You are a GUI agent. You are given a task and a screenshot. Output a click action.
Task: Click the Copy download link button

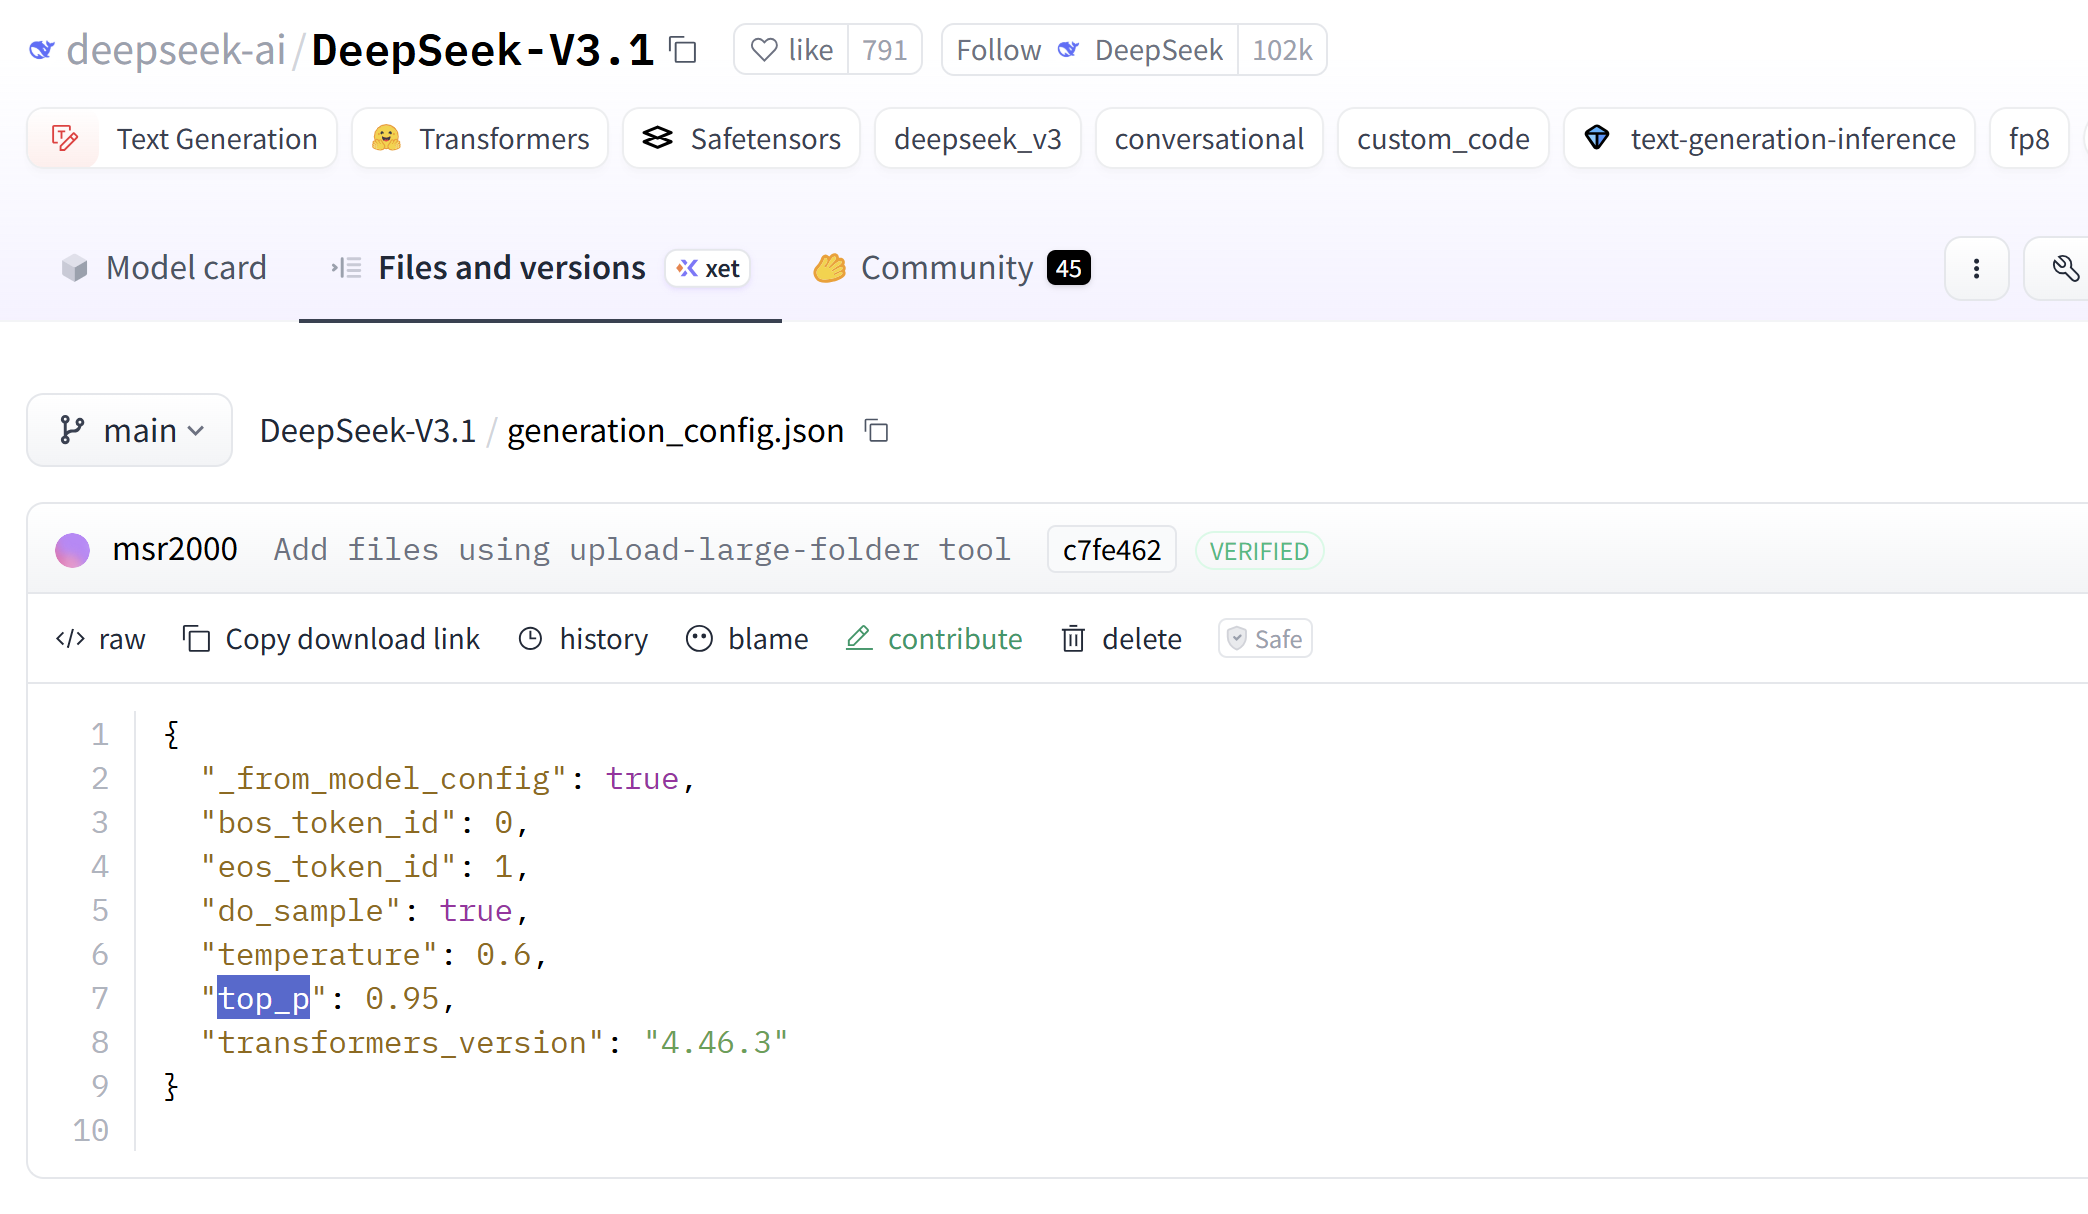pyautogui.click(x=331, y=639)
